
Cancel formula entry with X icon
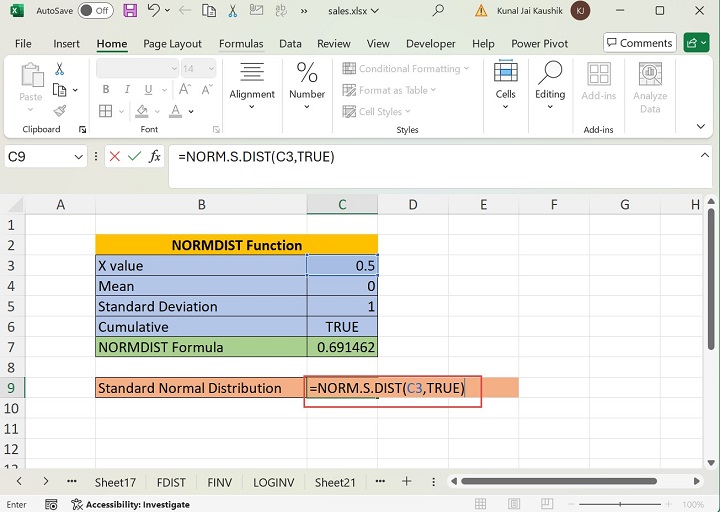tap(114, 157)
